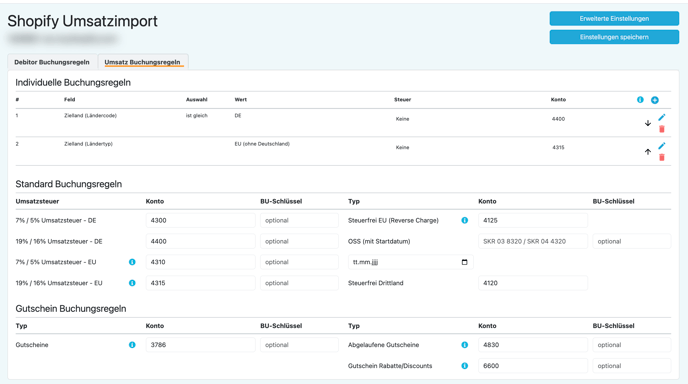This screenshot has width=688, height=384.
Task: Open Erweiterte Einstellungen
Action: coord(614,19)
